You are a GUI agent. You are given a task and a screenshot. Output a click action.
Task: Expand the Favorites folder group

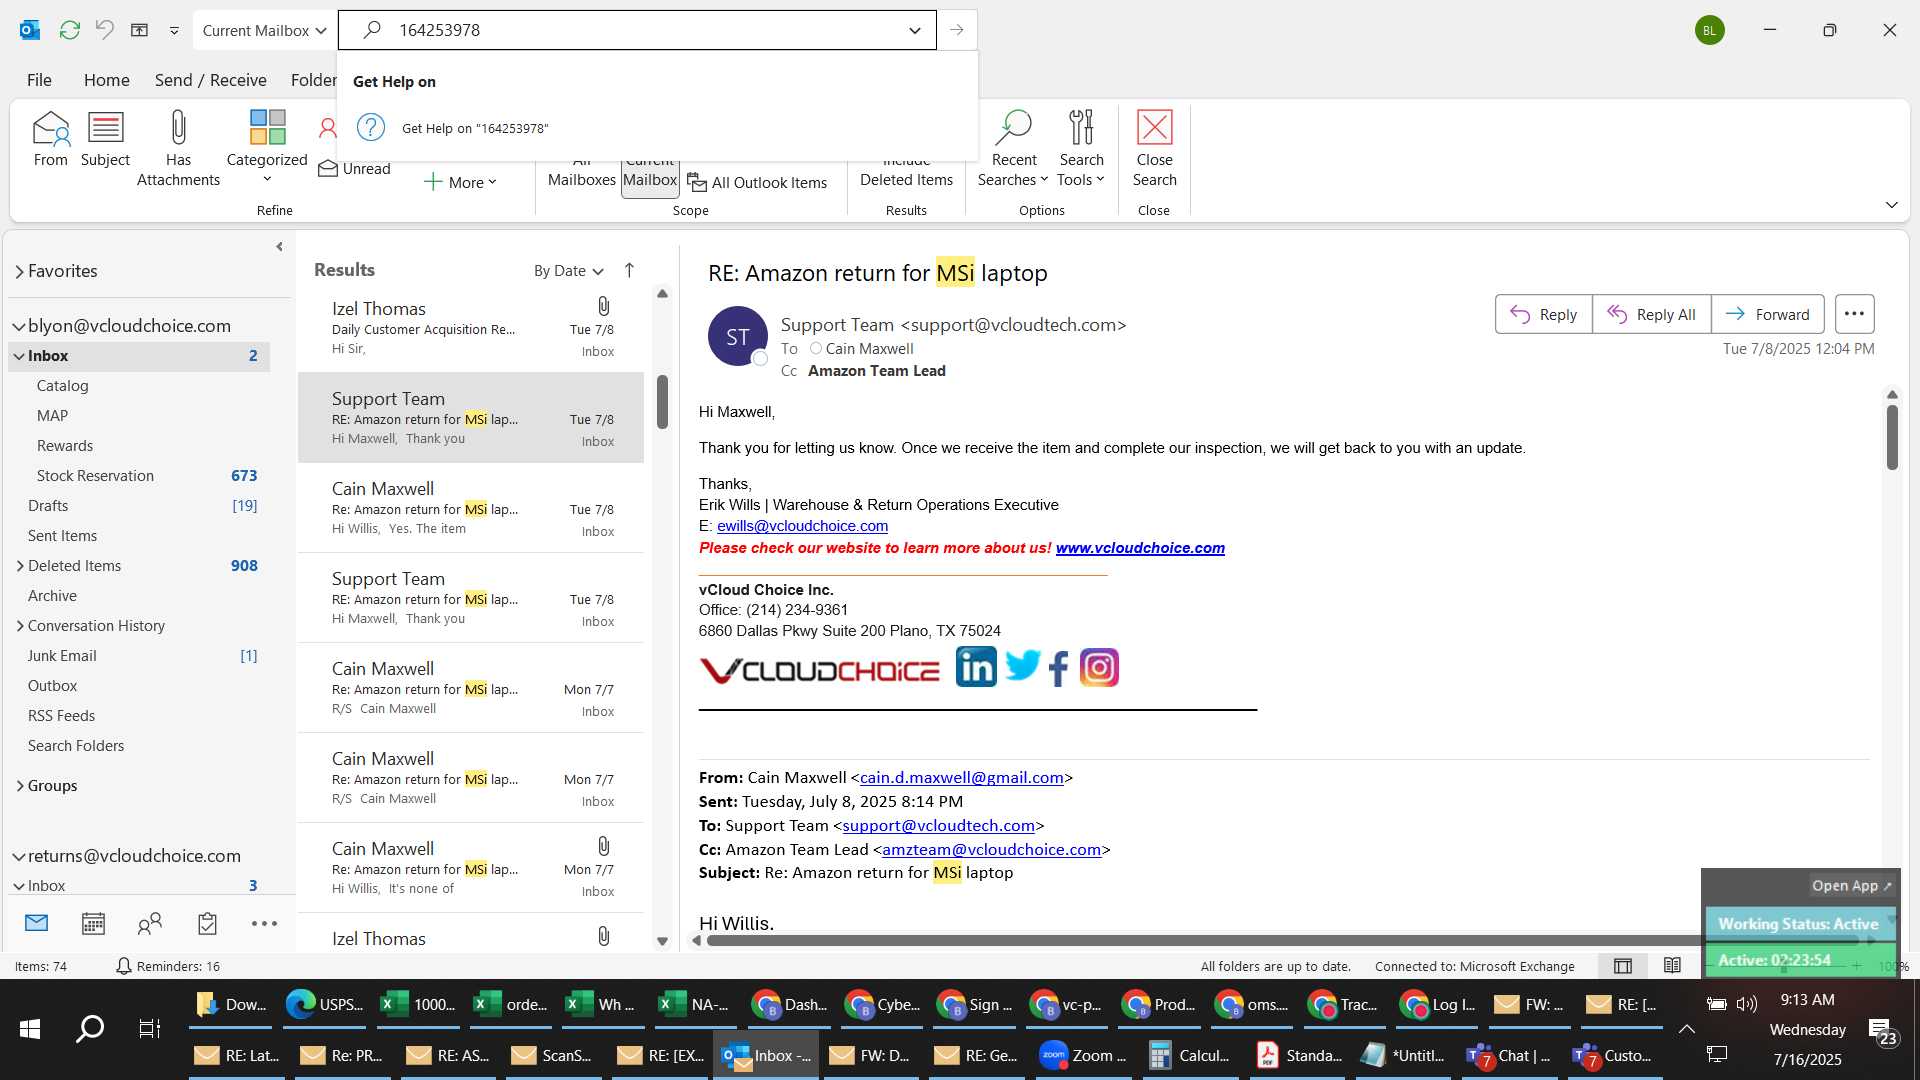point(19,271)
